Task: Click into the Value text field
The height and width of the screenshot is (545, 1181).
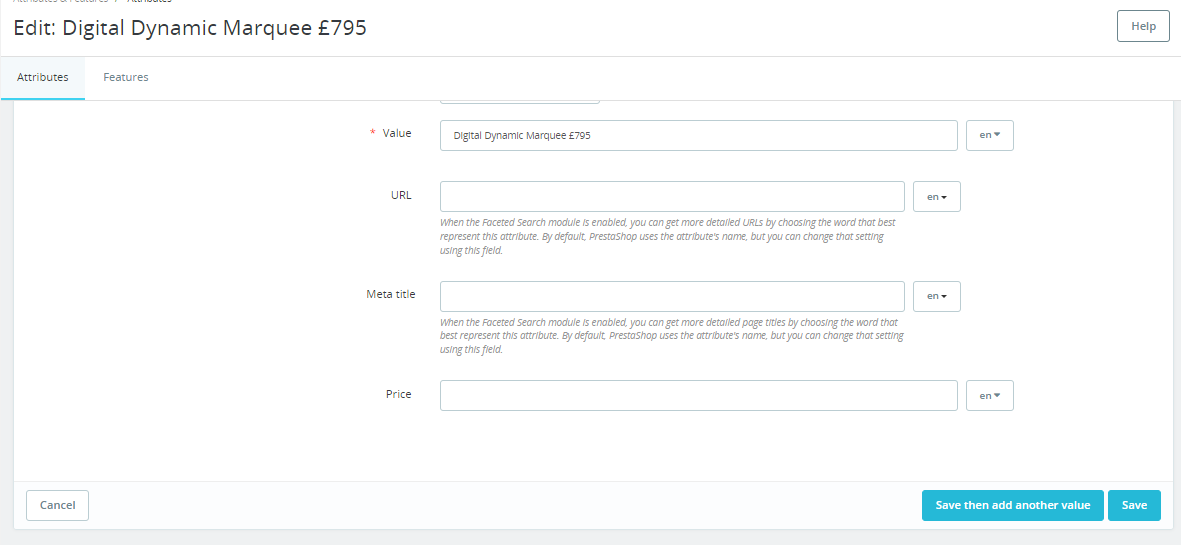Action: coord(698,135)
